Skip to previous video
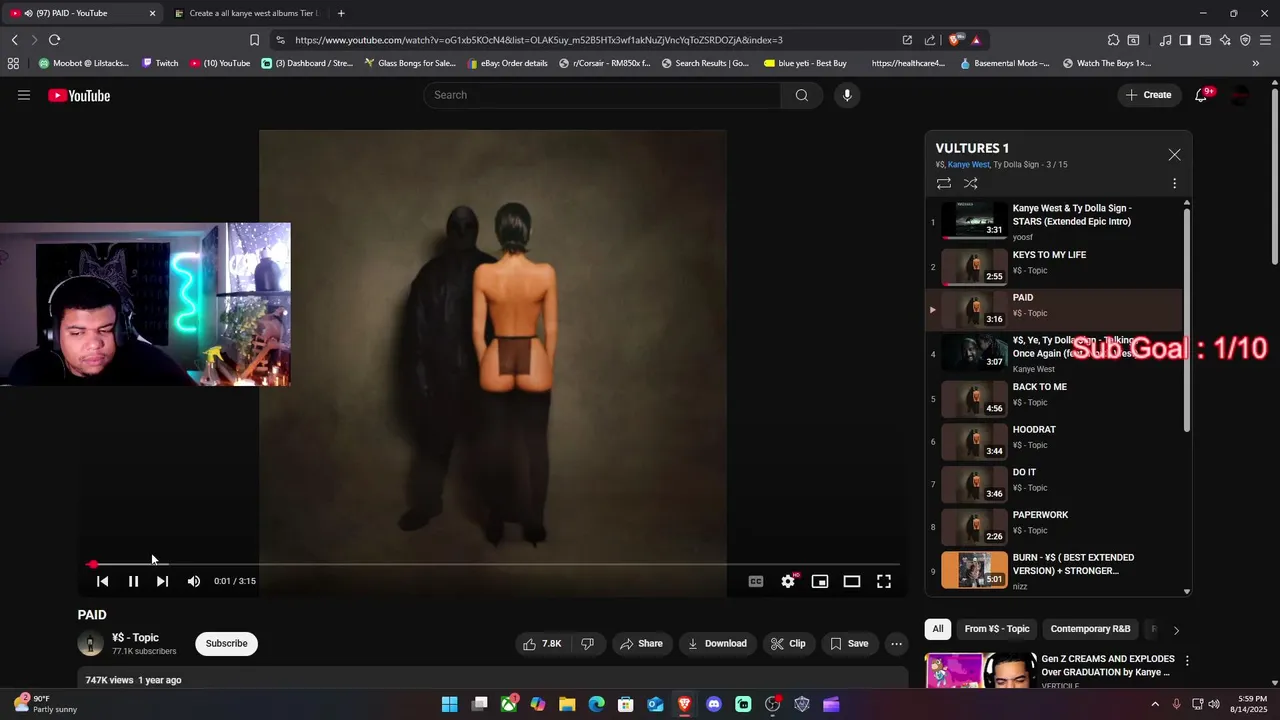Screen dimensions: 1280x720 coord(102,581)
